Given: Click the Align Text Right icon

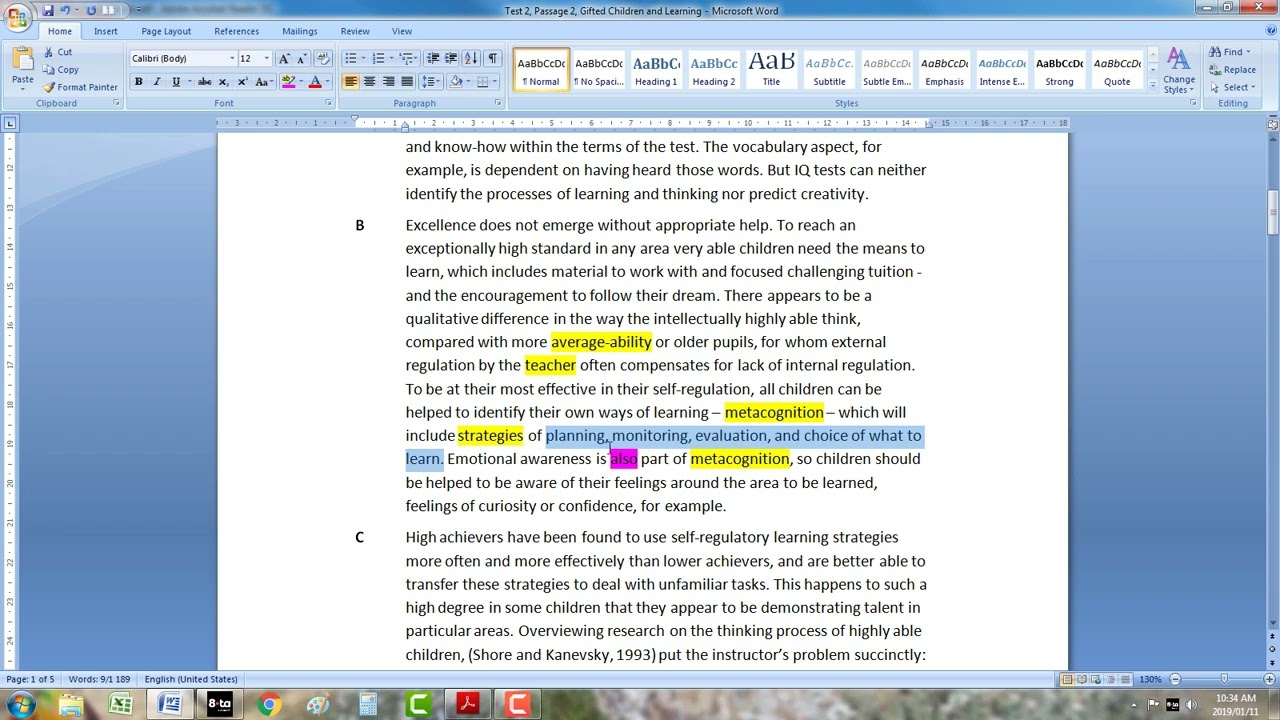Looking at the screenshot, I should (x=388, y=82).
